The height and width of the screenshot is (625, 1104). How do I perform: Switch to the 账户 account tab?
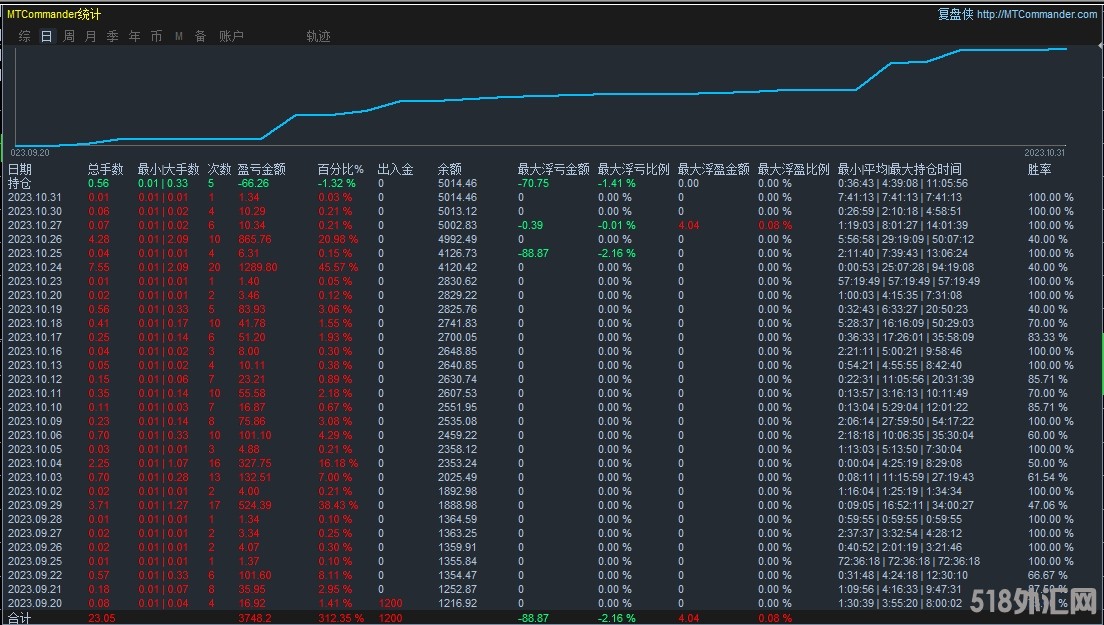coord(231,36)
